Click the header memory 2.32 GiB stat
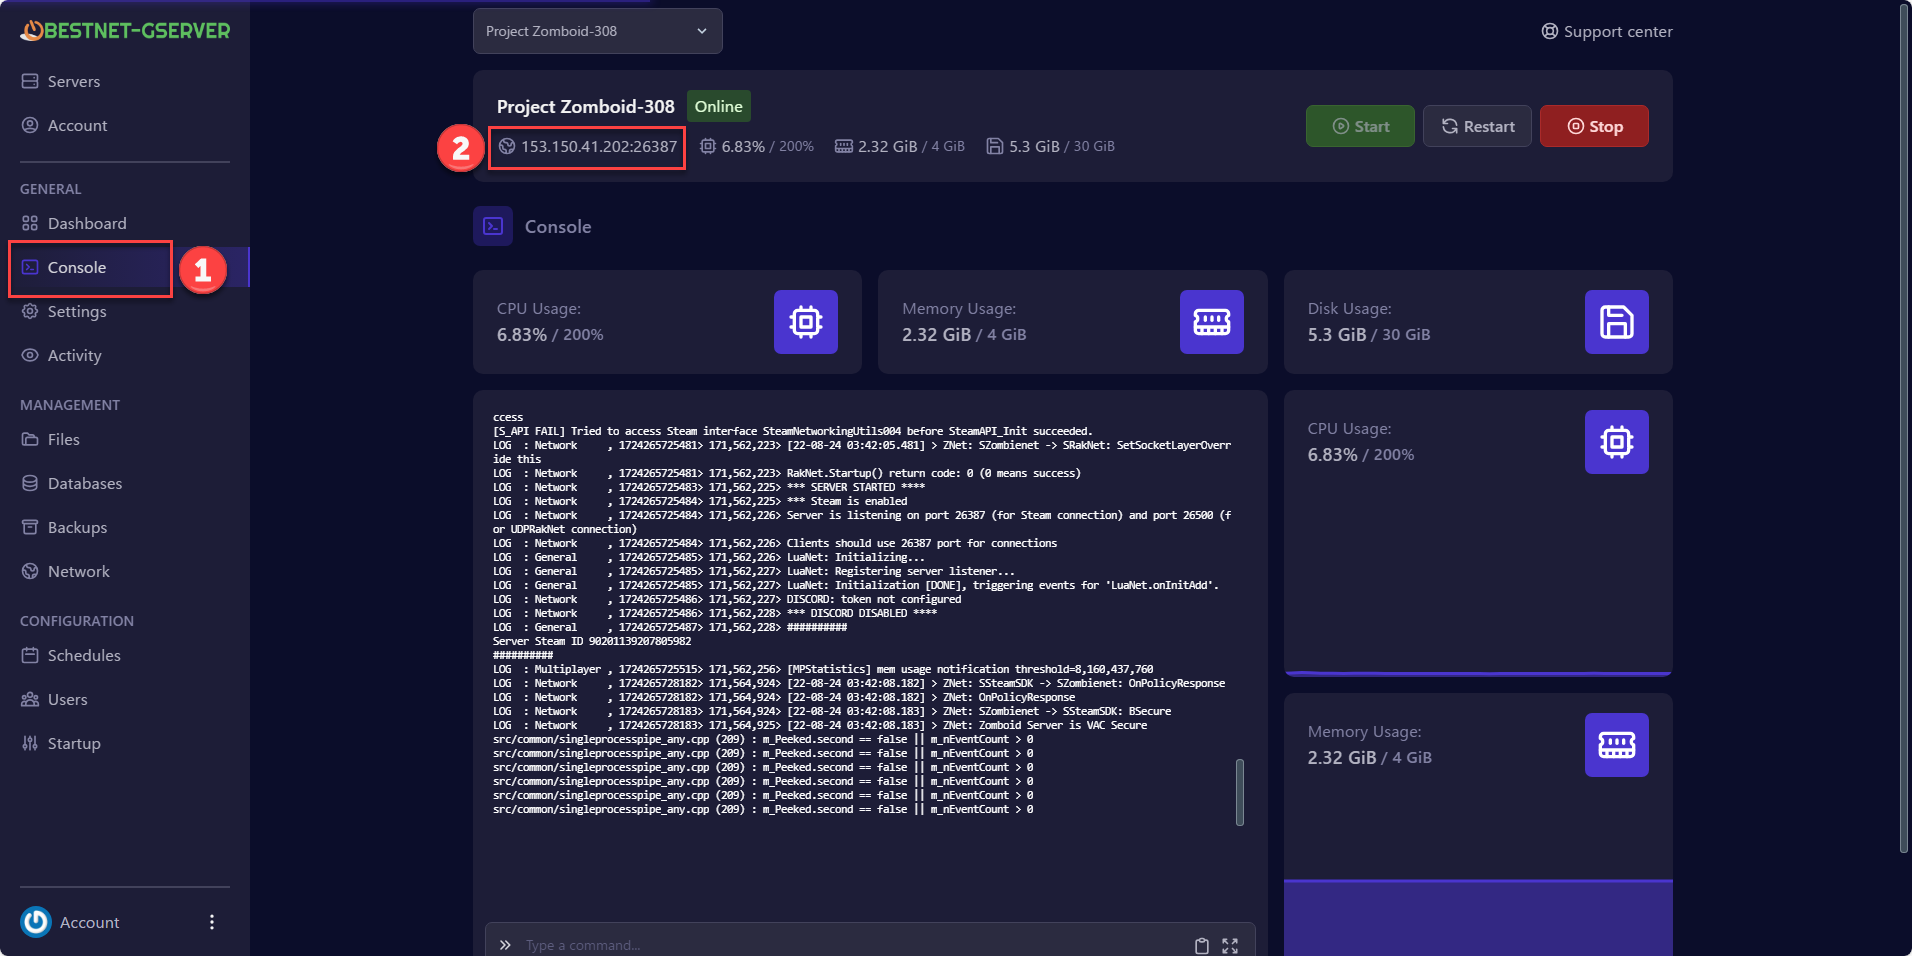The height and width of the screenshot is (956, 1912). pos(899,146)
